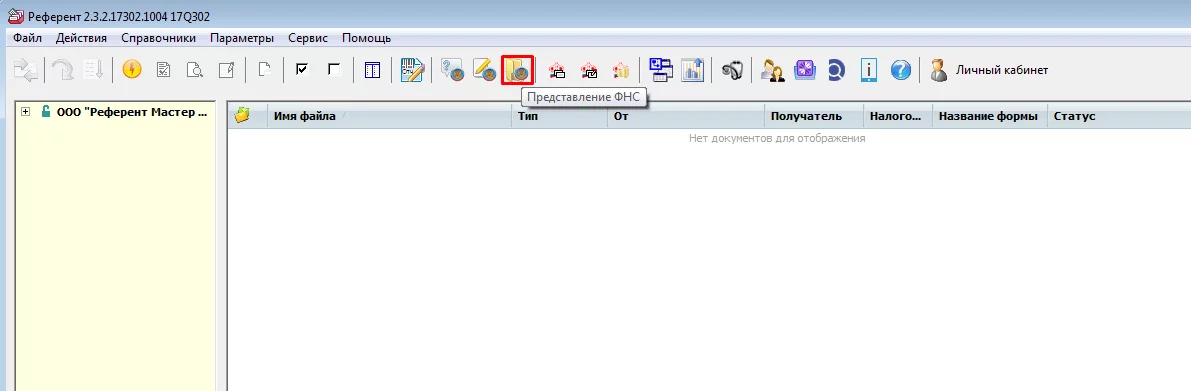This screenshot has width=1191, height=391.
Task: Click the blue question mark help icon
Action: [900, 70]
